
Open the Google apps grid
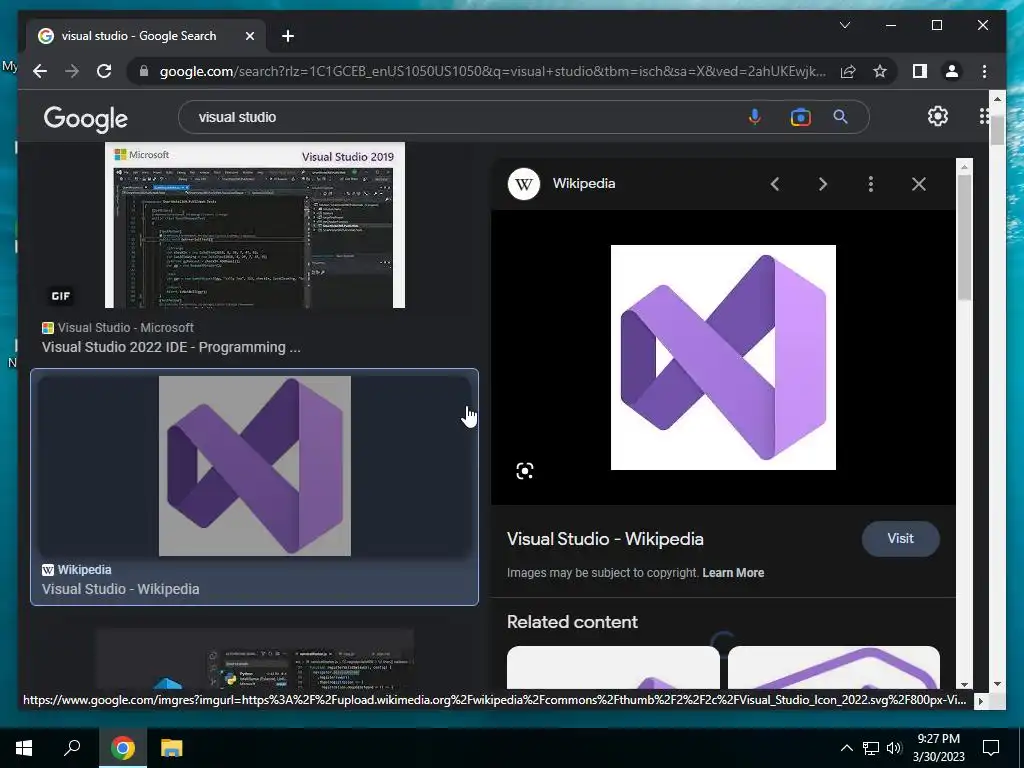(984, 116)
